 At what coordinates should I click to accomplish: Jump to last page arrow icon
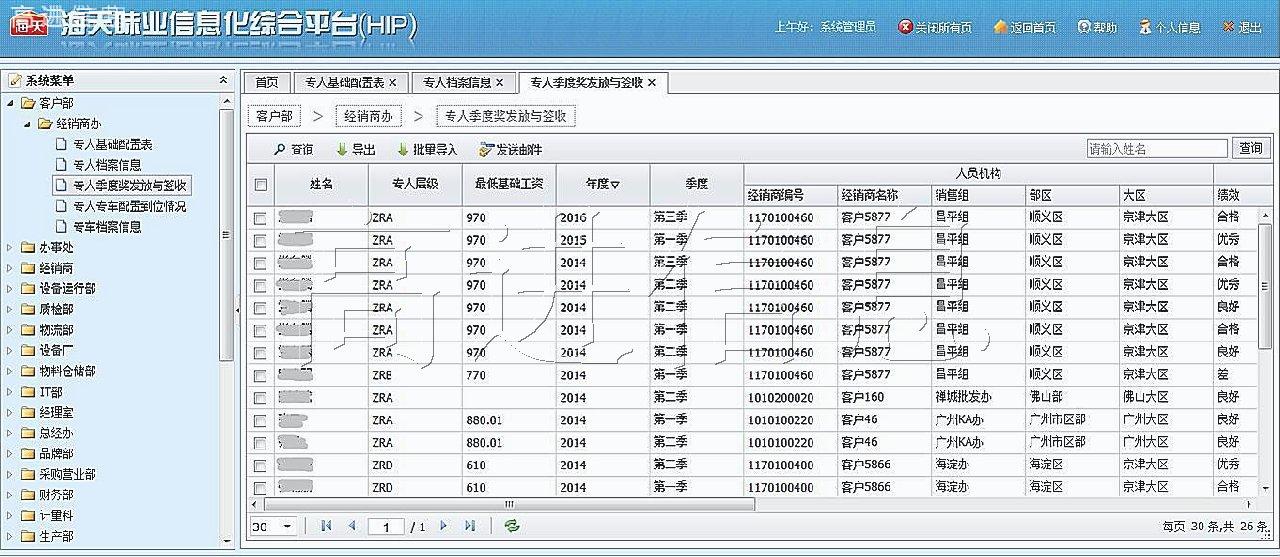(470, 526)
